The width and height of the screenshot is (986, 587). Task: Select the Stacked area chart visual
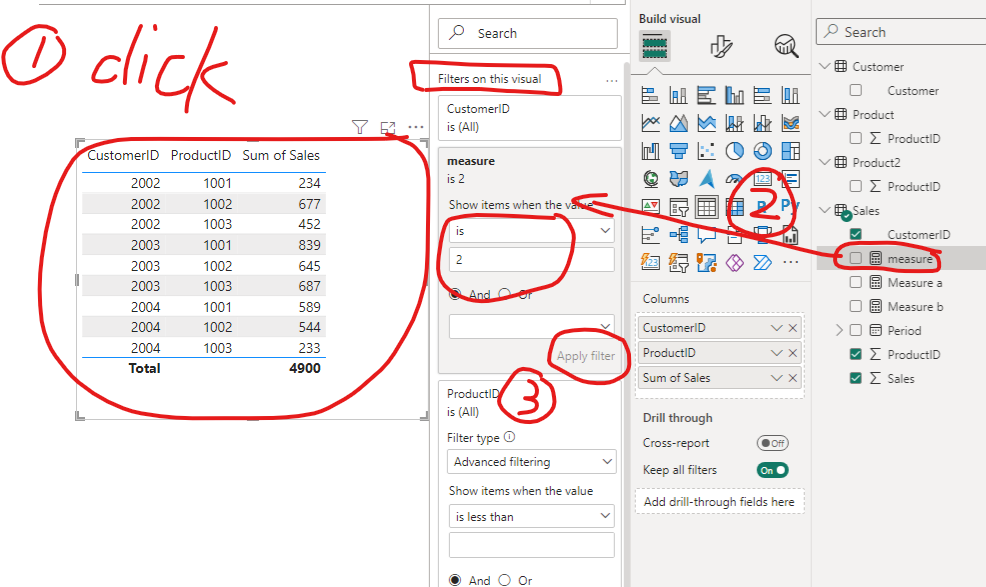pos(706,123)
